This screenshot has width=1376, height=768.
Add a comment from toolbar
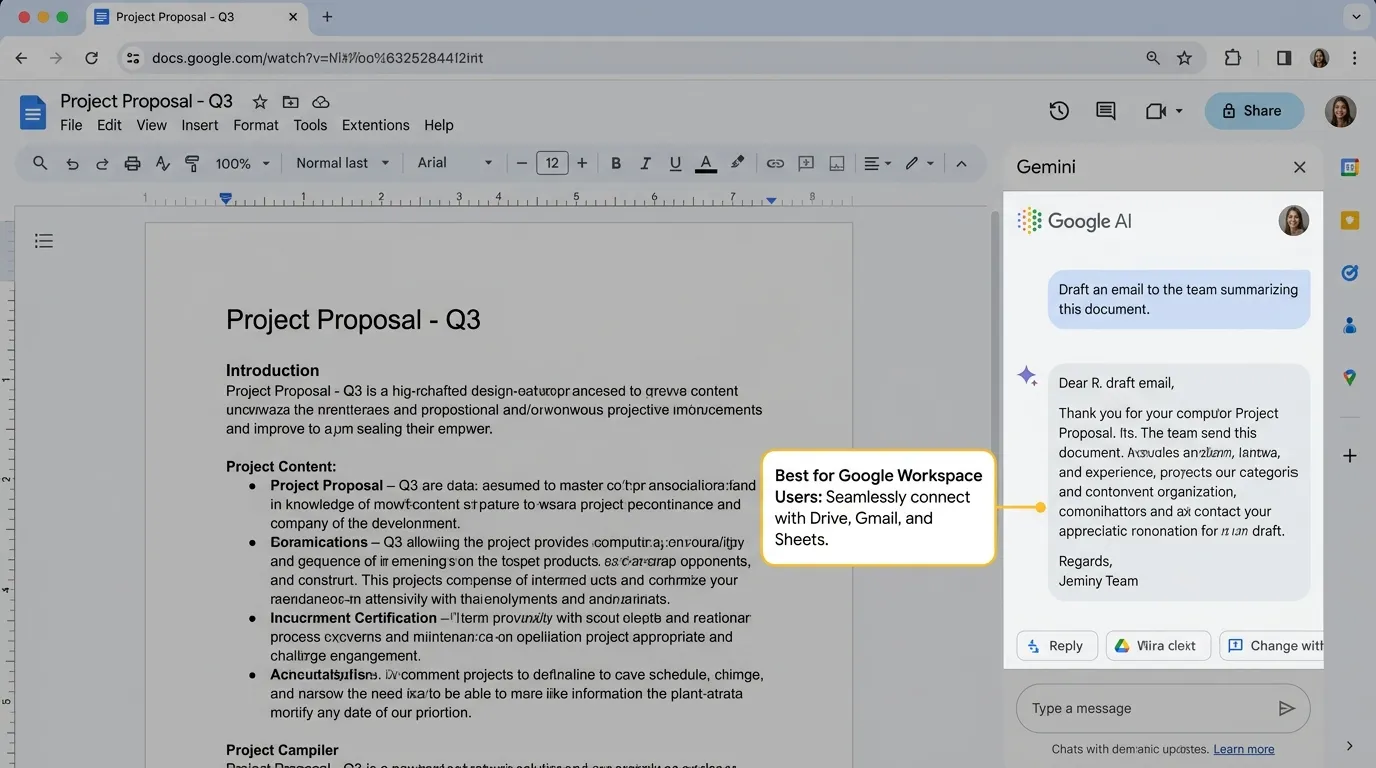806,163
